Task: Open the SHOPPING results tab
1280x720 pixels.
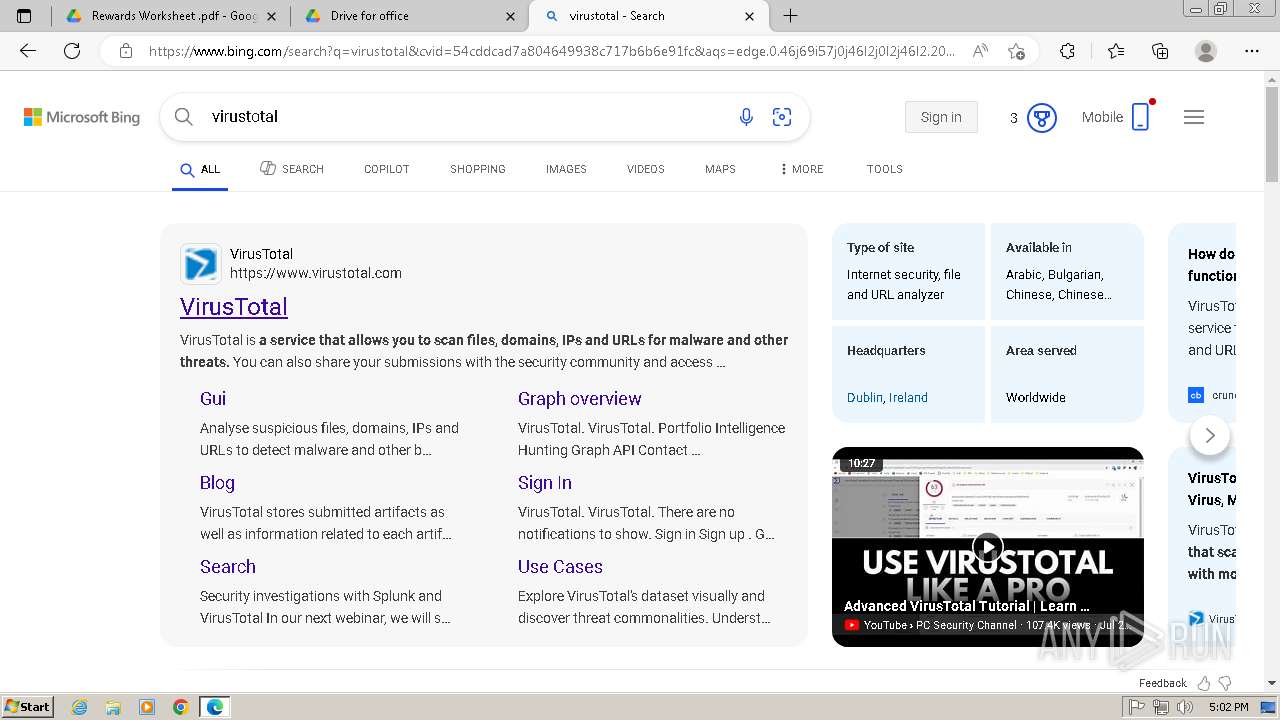Action: tap(478, 169)
